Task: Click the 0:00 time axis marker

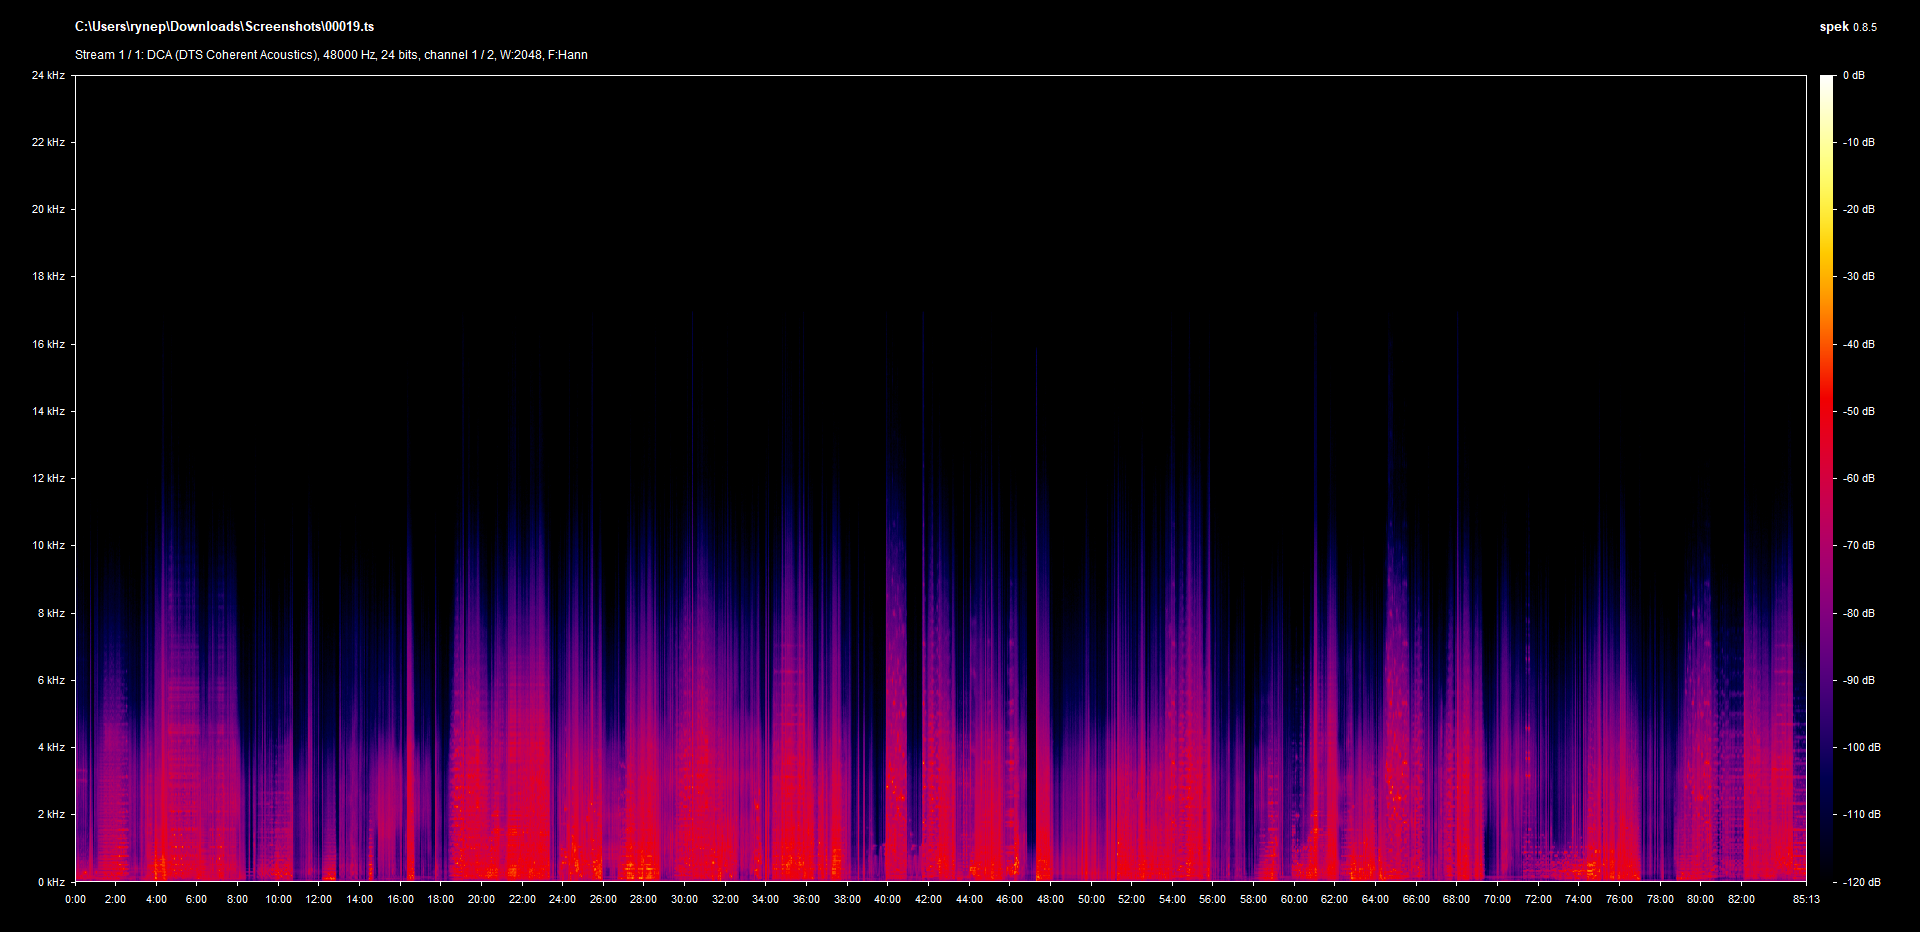Action: [x=75, y=899]
